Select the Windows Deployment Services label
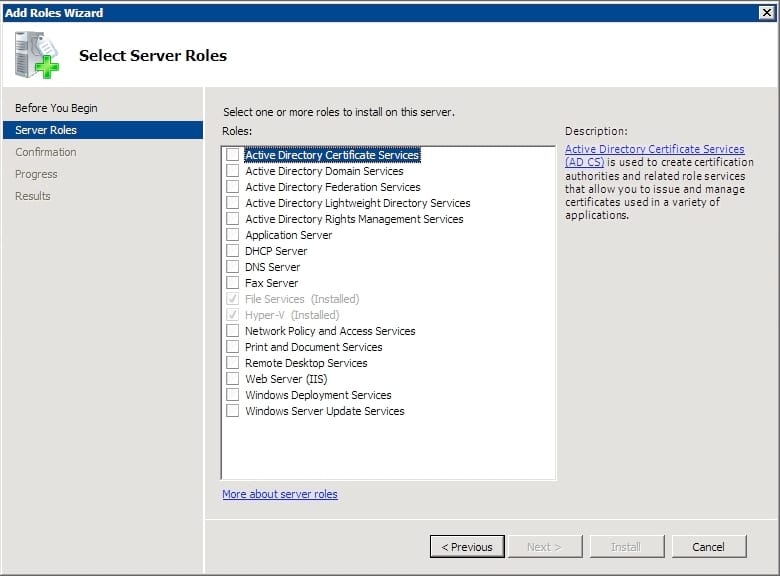Image resolution: width=780 pixels, height=576 pixels. tap(318, 395)
